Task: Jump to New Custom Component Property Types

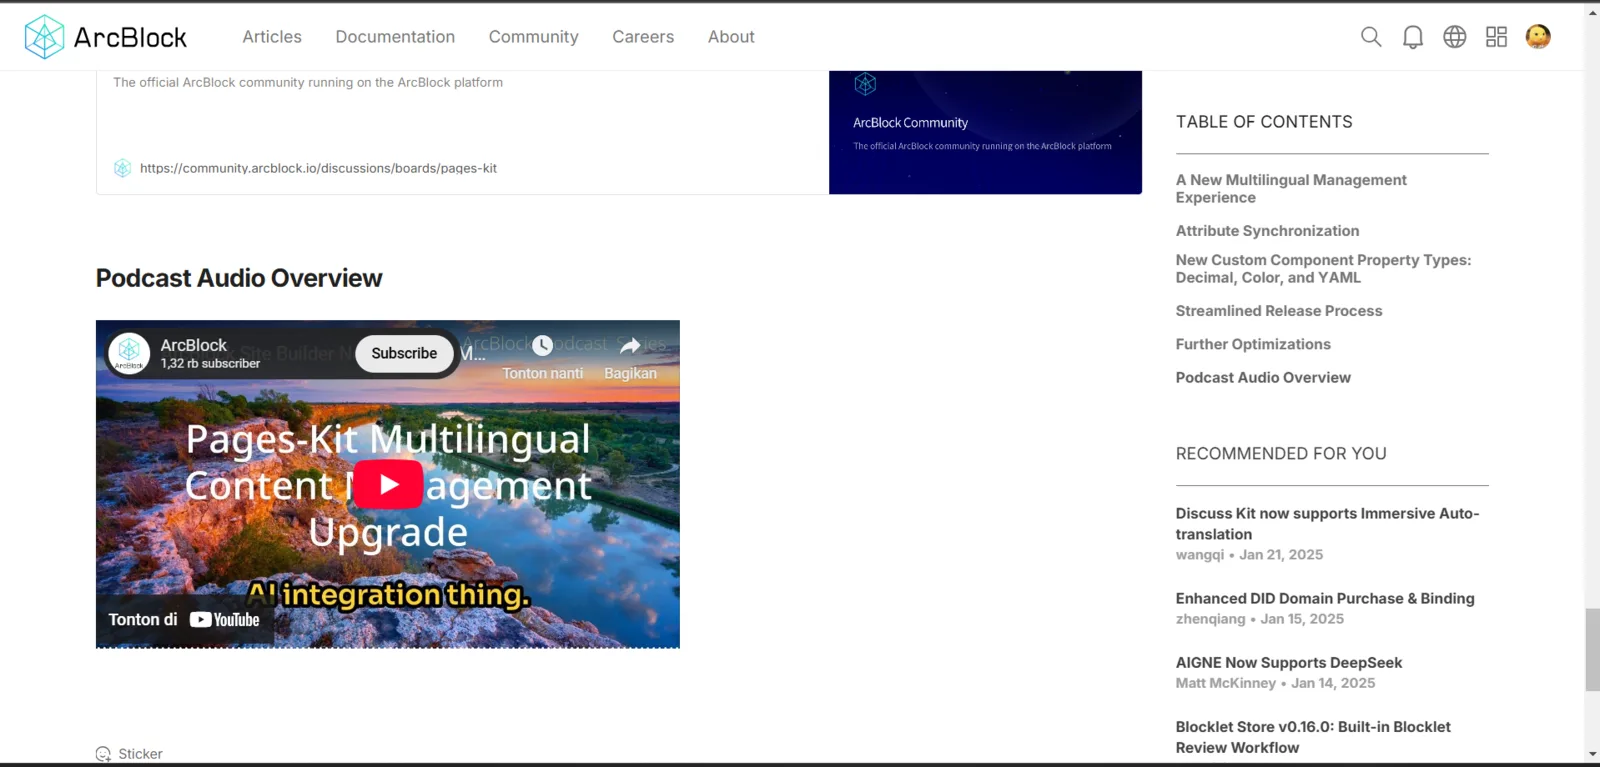Action: pyautogui.click(x=1323, y=269)
